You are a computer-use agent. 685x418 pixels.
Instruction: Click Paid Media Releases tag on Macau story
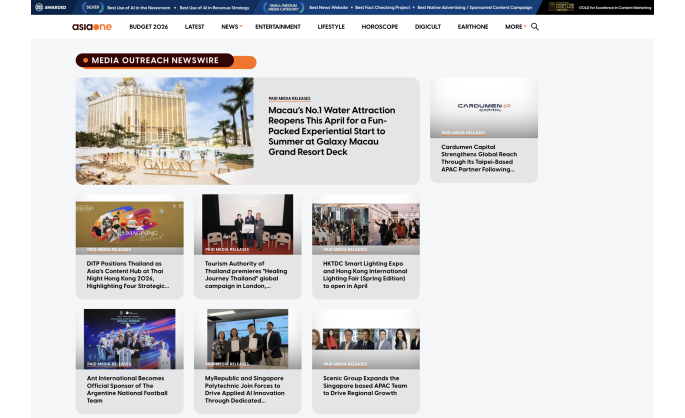point(289,99)
